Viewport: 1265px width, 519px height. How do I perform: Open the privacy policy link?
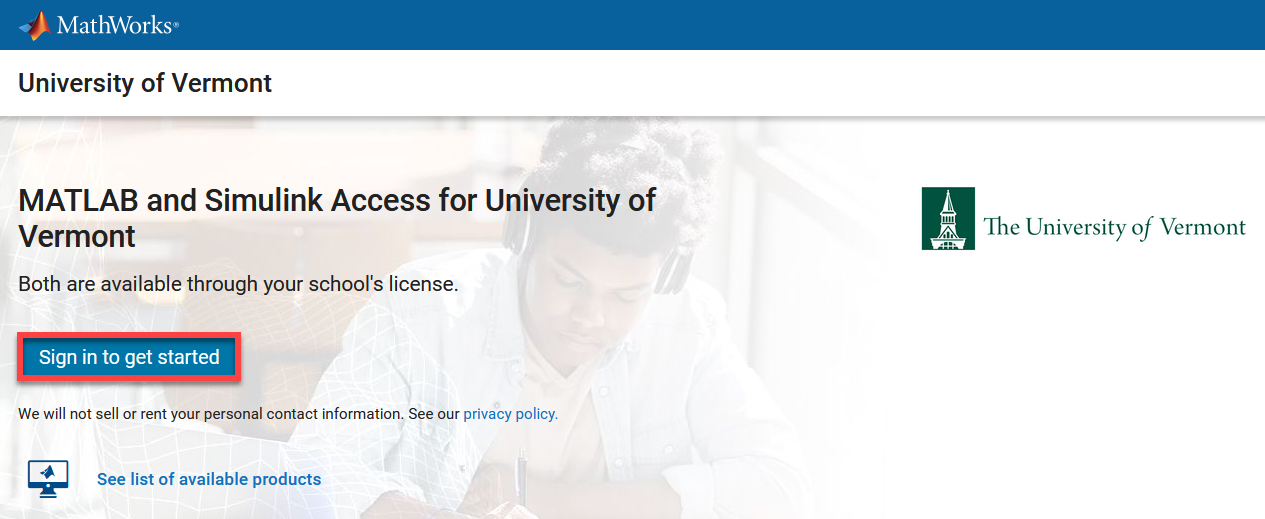tap(510, 413)
